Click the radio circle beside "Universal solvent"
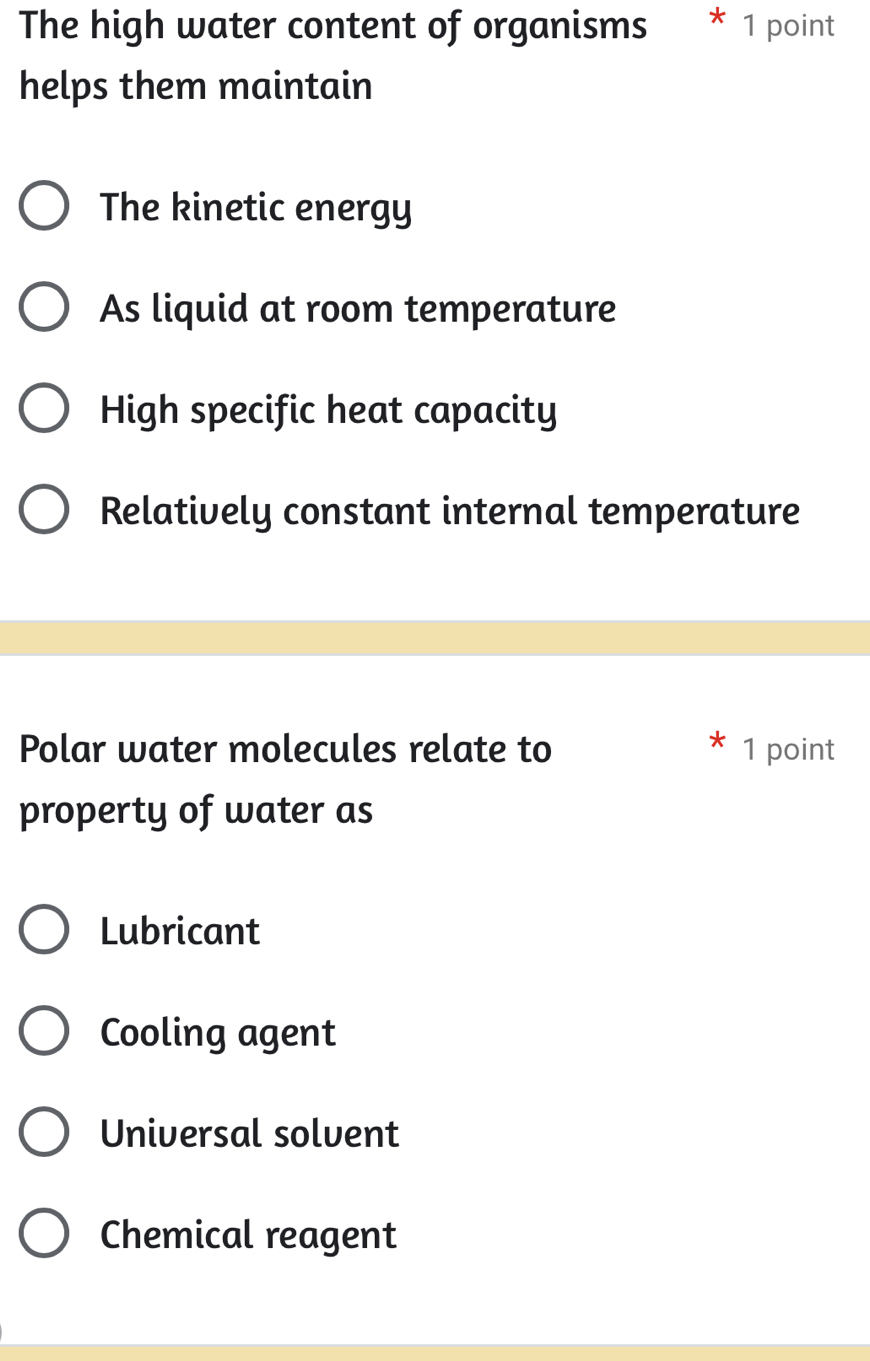This screenshot has height=1361, width=870. [44, 1131]
